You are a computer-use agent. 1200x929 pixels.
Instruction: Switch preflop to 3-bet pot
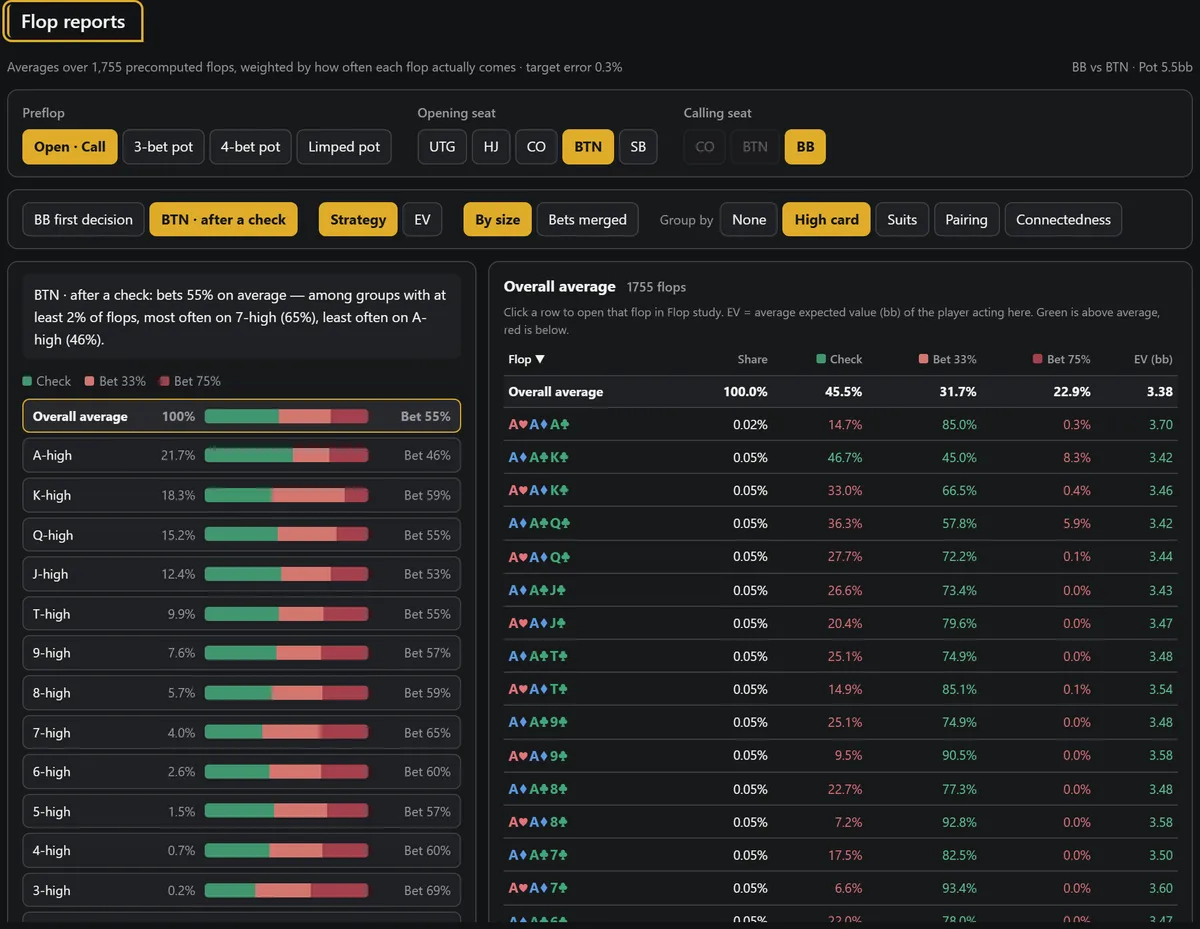pyautogui.click(x=164, y=147)
